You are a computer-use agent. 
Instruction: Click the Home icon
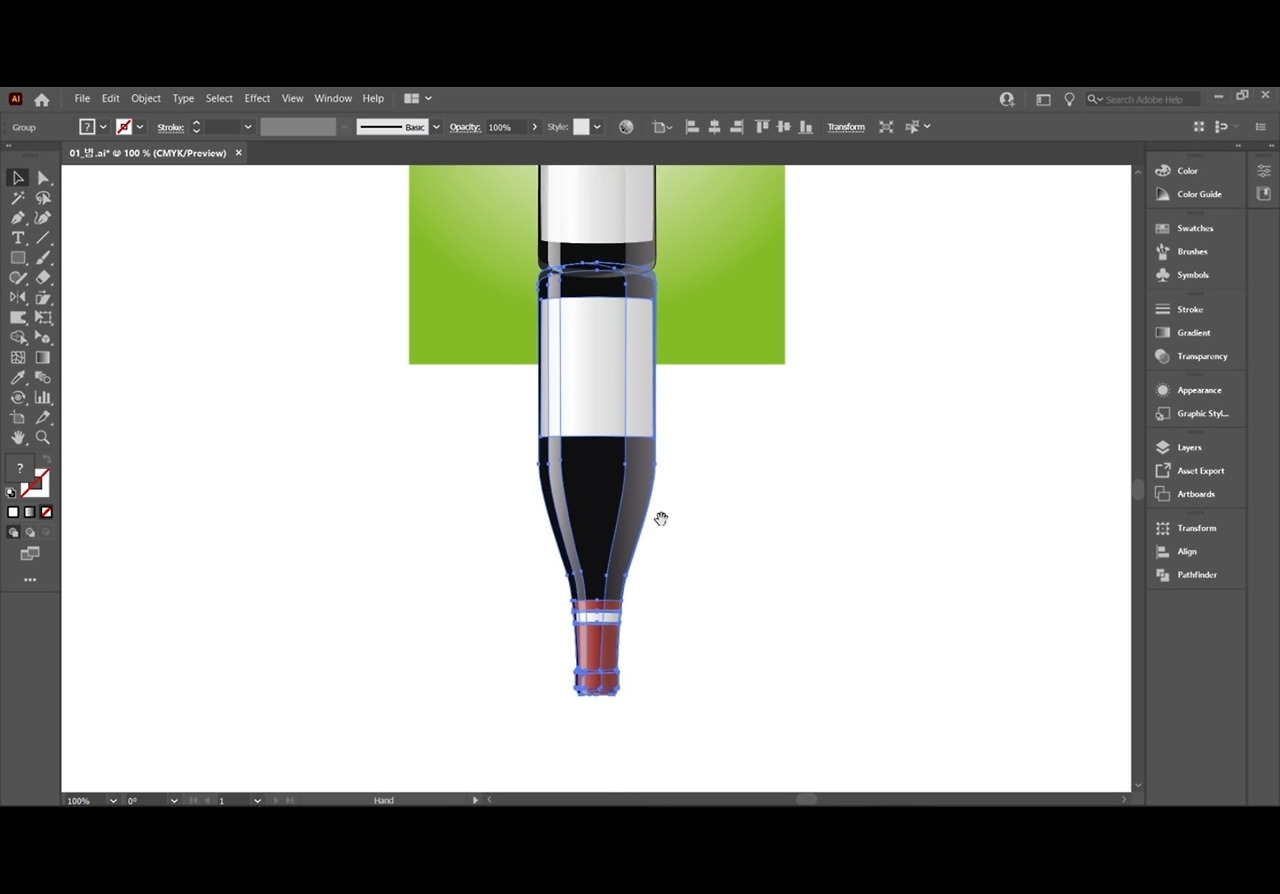(42, 99)
